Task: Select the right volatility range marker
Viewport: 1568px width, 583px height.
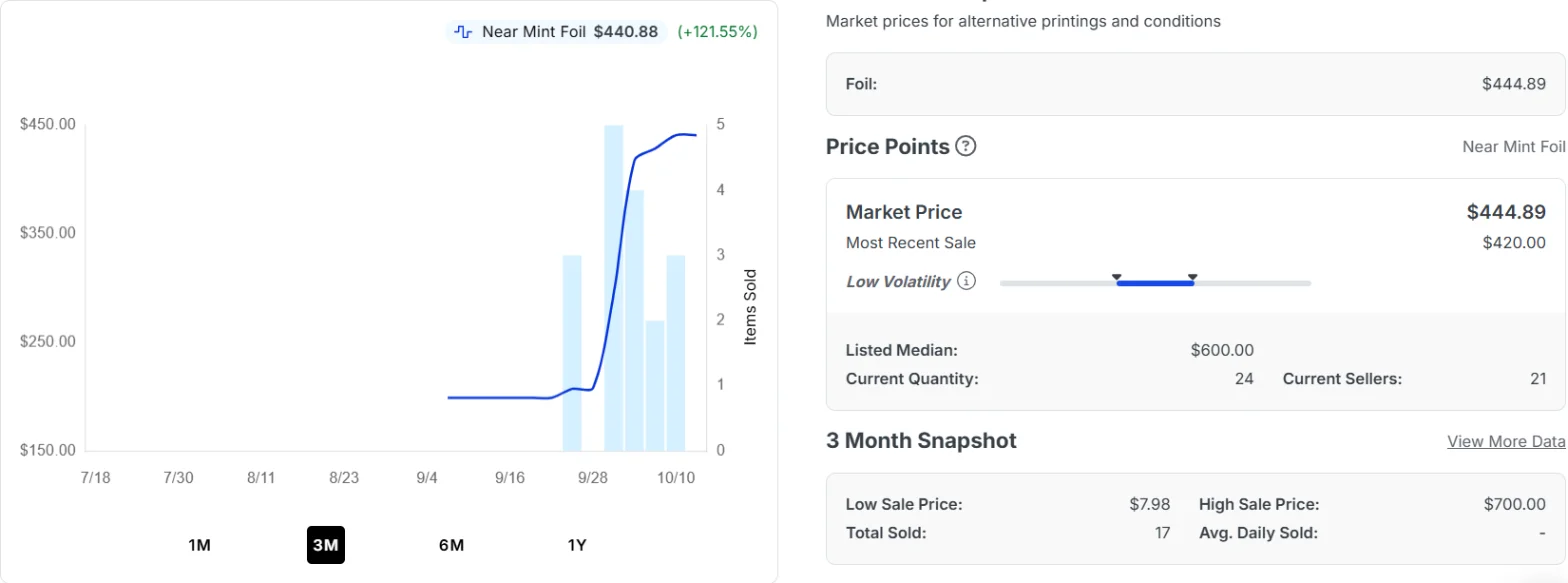Action: 1193,277
